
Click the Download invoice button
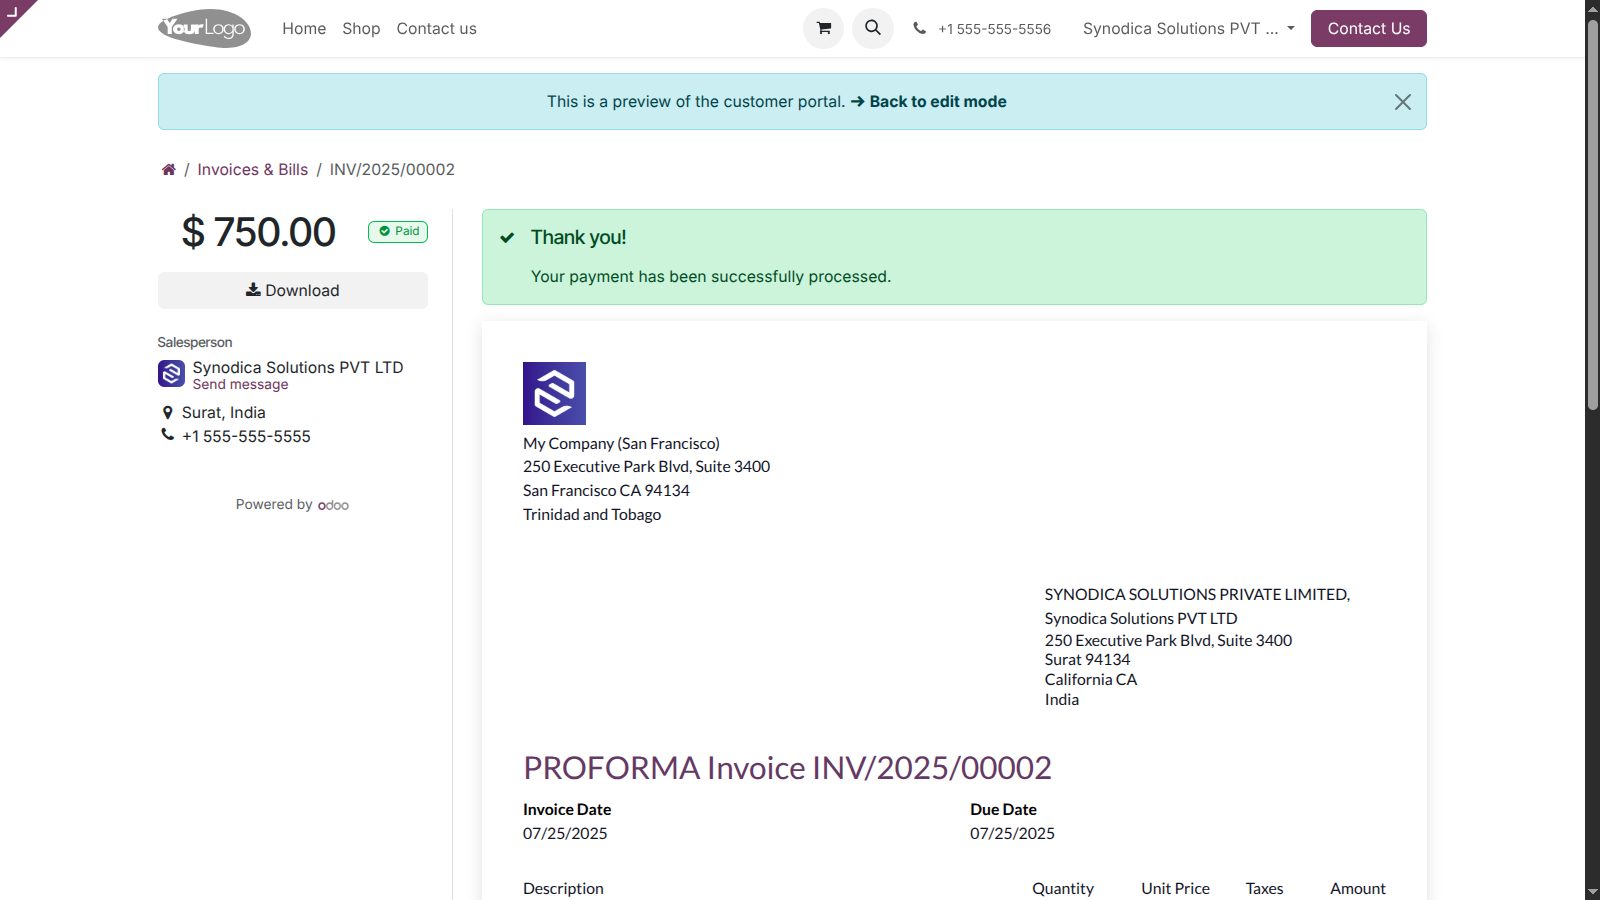[293, 290]
